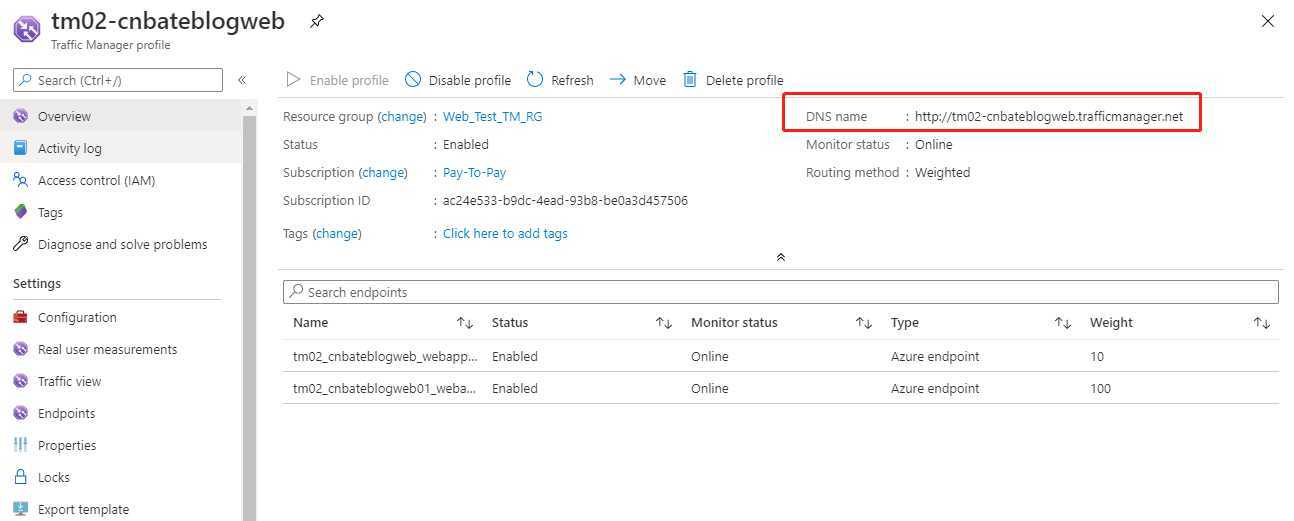
Task: Click the Real user measurements icon
Action: tap(20, 349)
